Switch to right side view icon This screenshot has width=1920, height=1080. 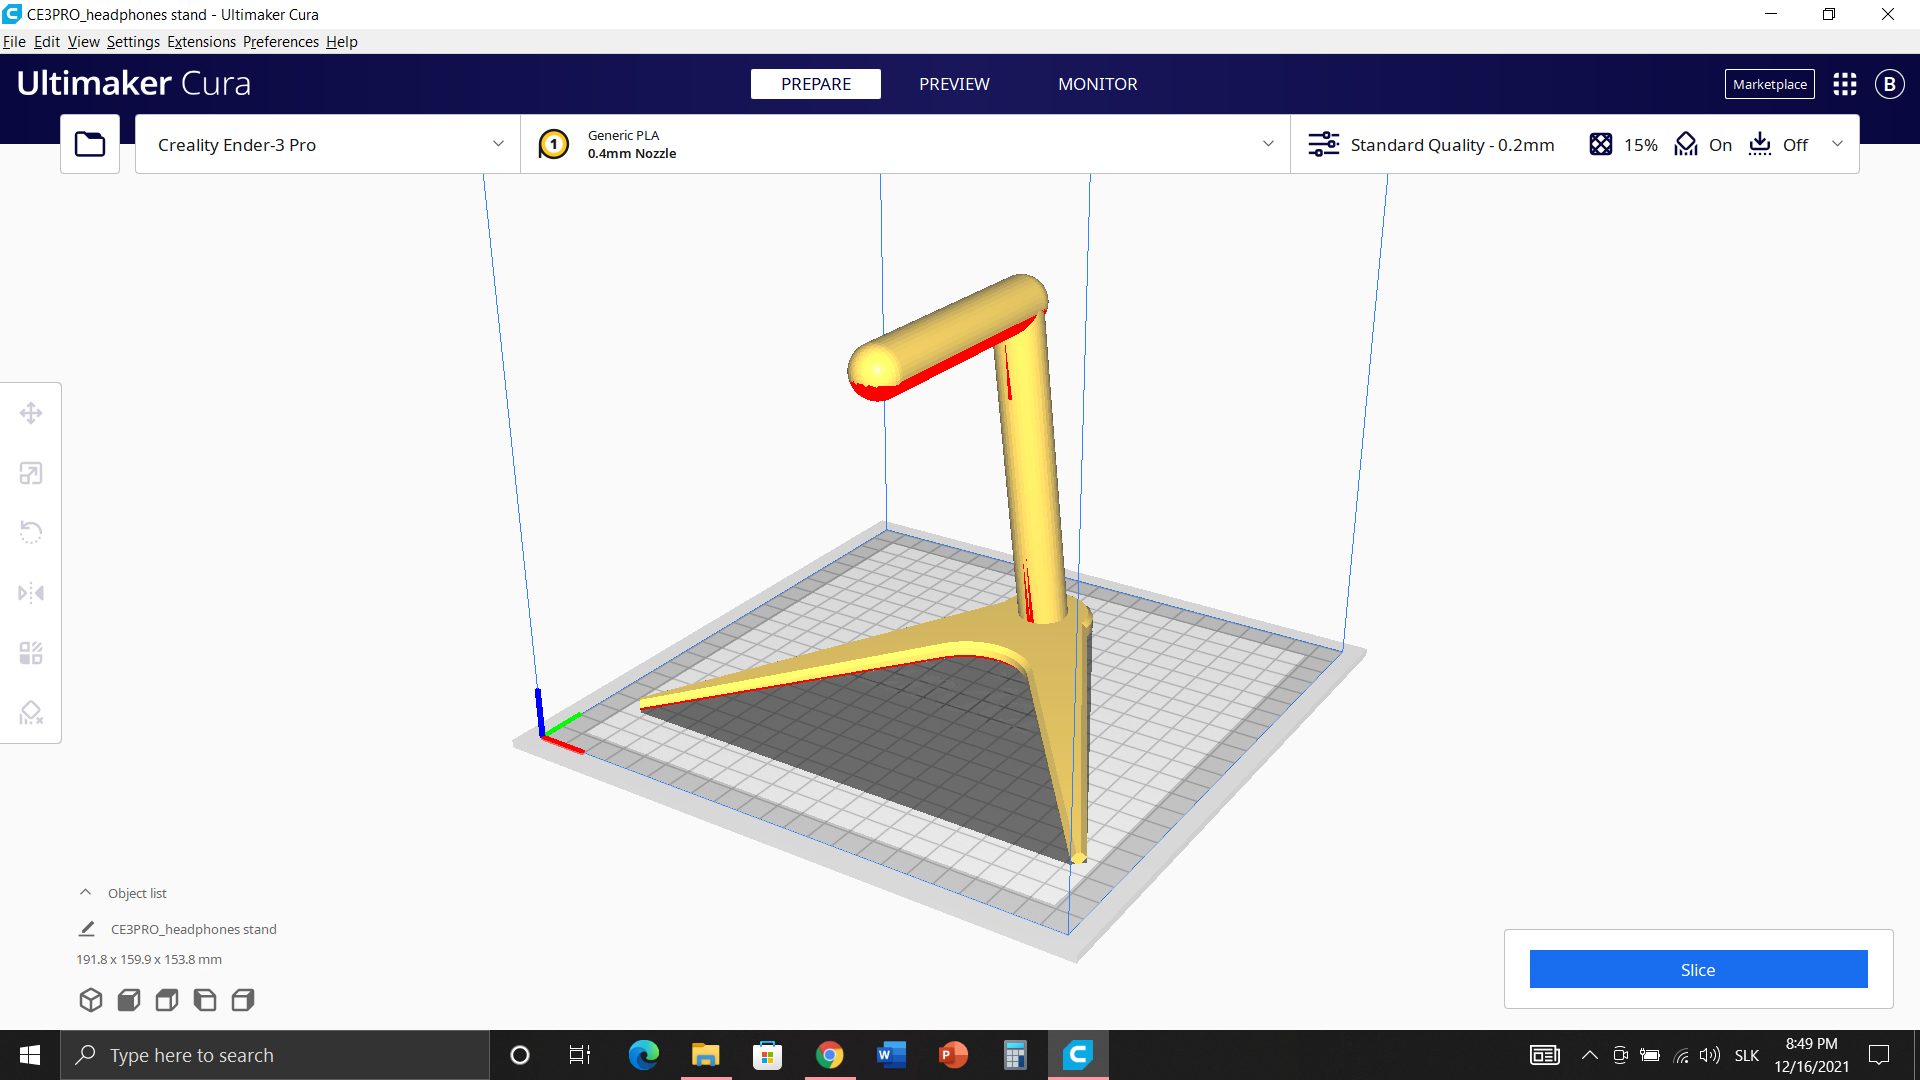[x=243, y=1000]
